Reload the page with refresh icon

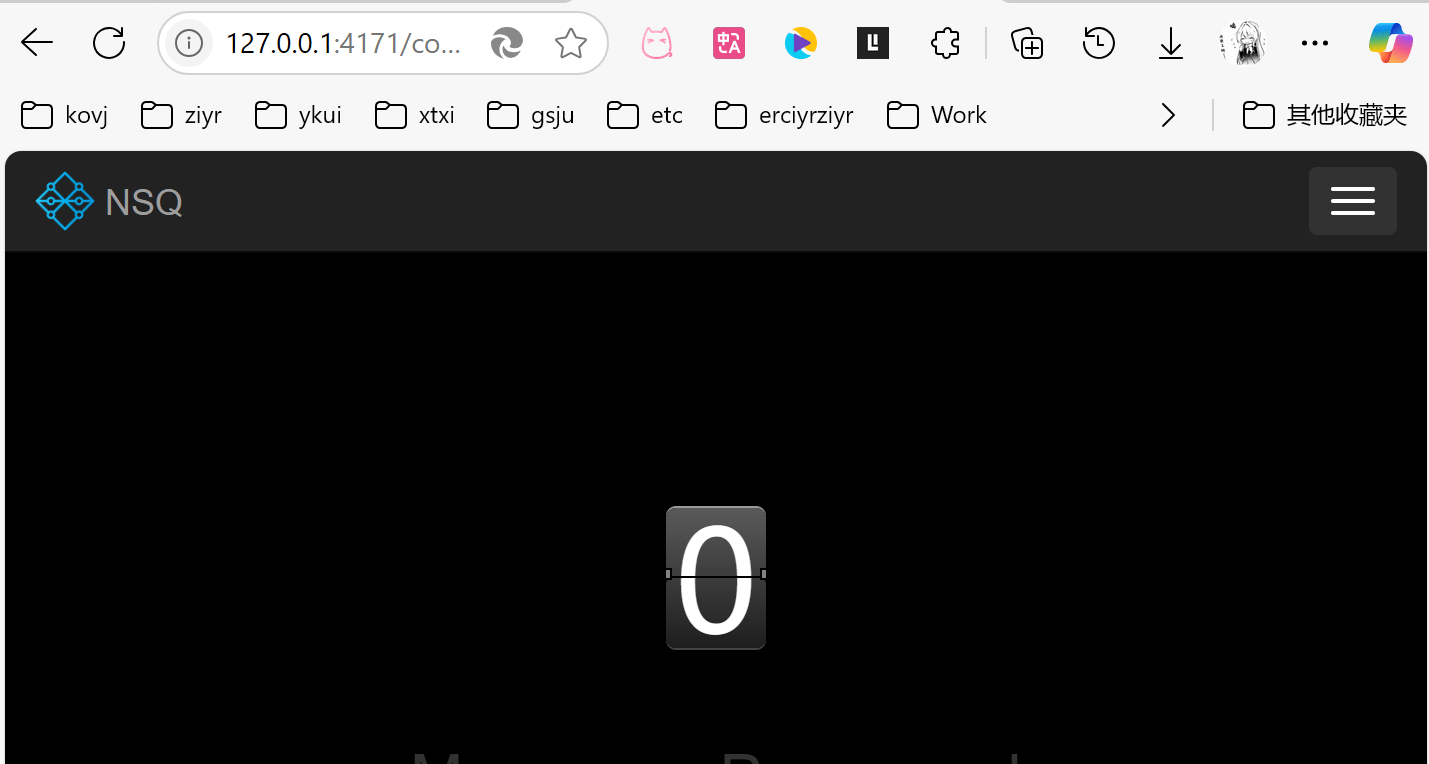[x=109, y=43]
